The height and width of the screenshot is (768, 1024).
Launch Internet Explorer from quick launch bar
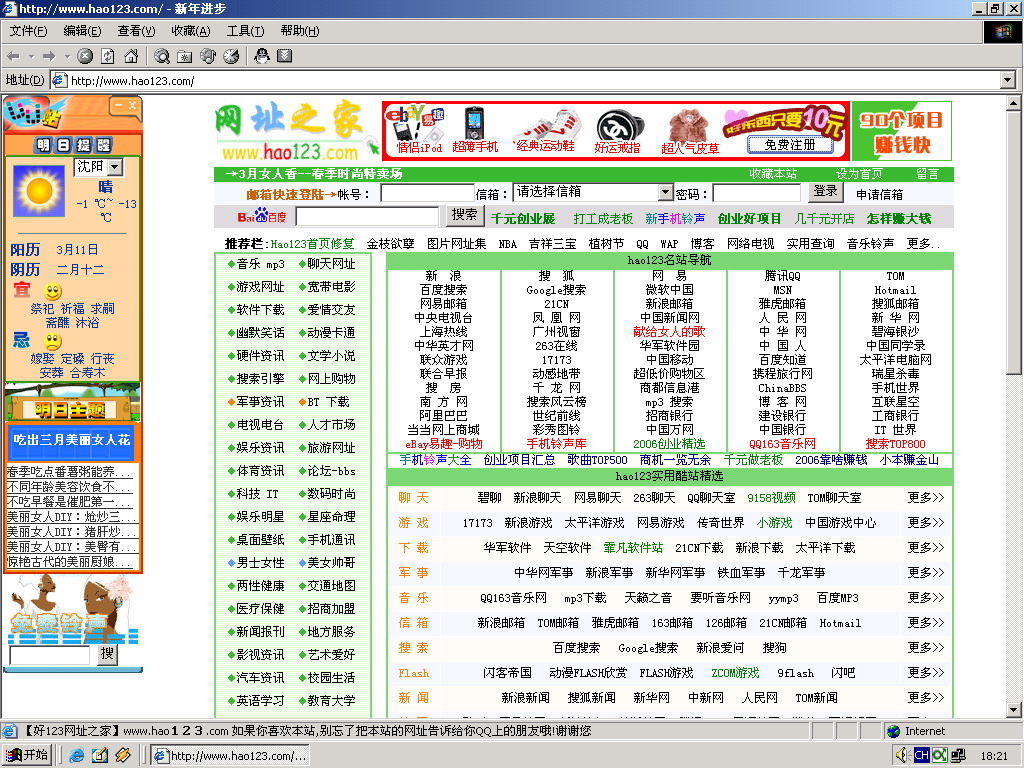click(76, 756)
